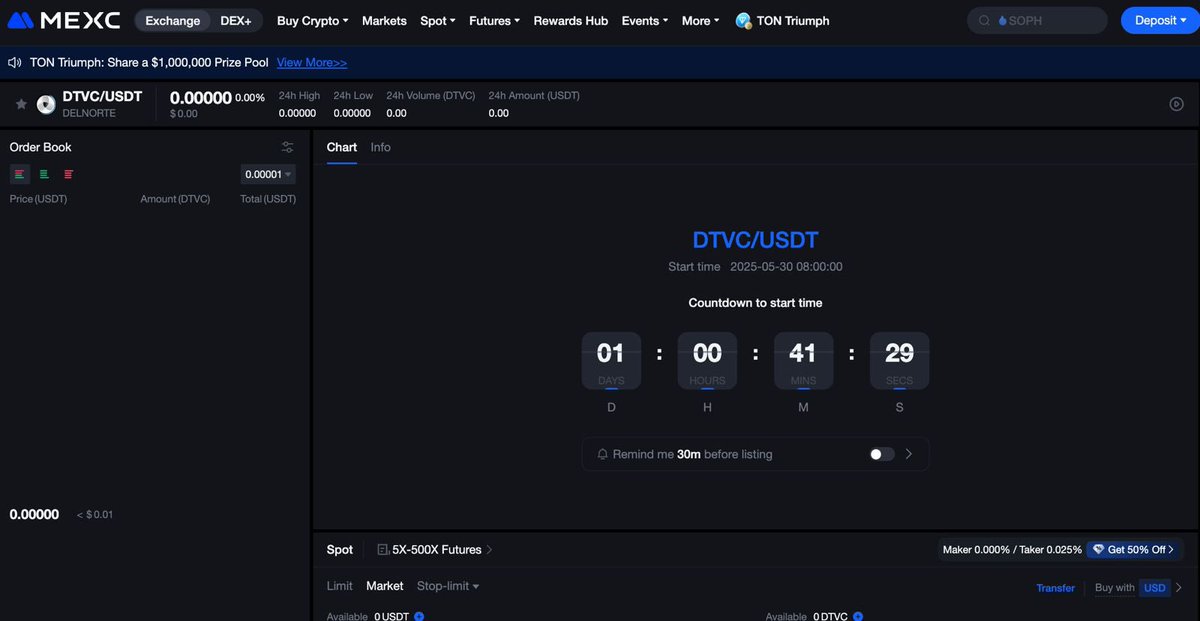Show buy orders only view
The image size is (1200, 621).
(44, 174)
